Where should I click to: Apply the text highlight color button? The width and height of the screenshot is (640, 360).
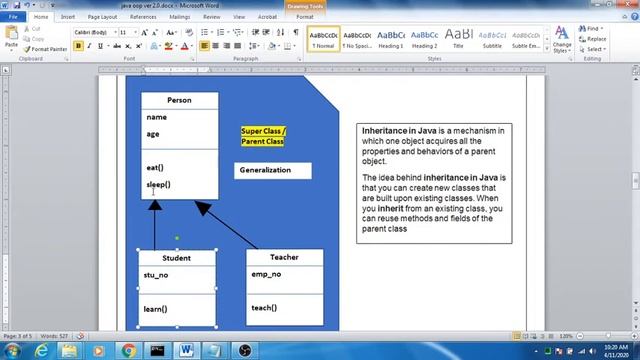(169, 46)
